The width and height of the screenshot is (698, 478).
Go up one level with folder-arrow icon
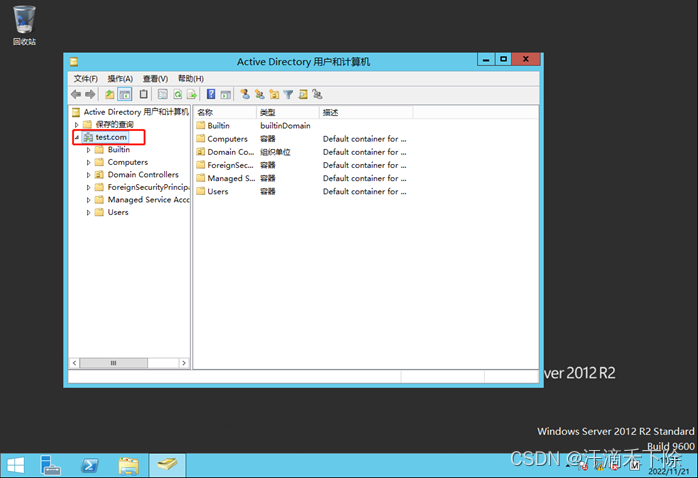(x=110, y=94)
